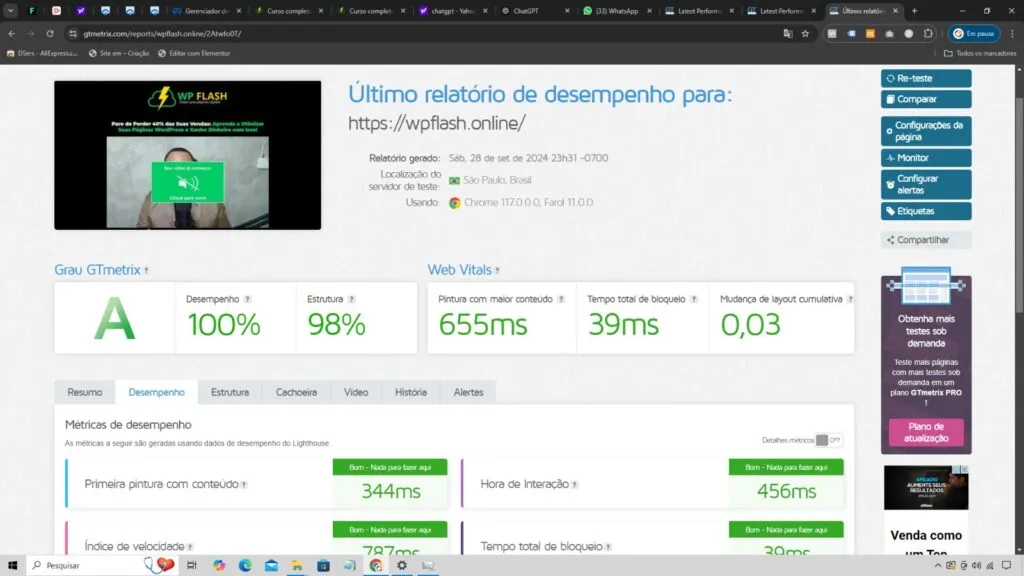Click the Grau GTmetrix help icon
The width and height of the screenshot is (1024, 576).
point(146,270)
